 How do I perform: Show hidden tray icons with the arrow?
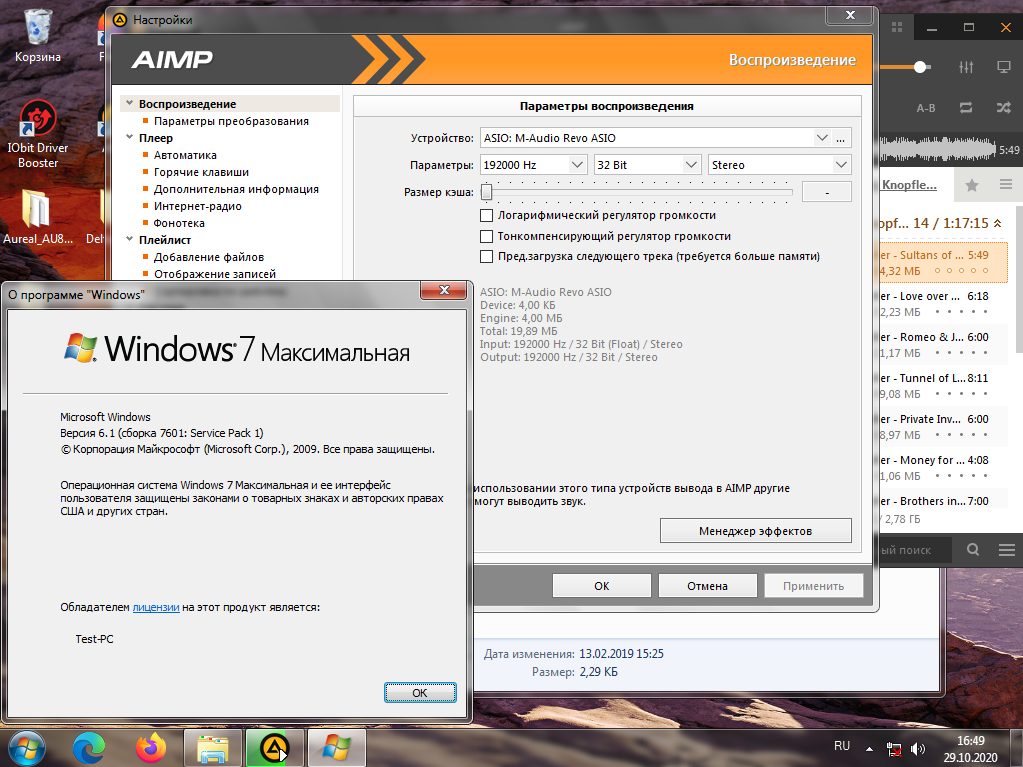pyautogui.click(x=869, y=749)
